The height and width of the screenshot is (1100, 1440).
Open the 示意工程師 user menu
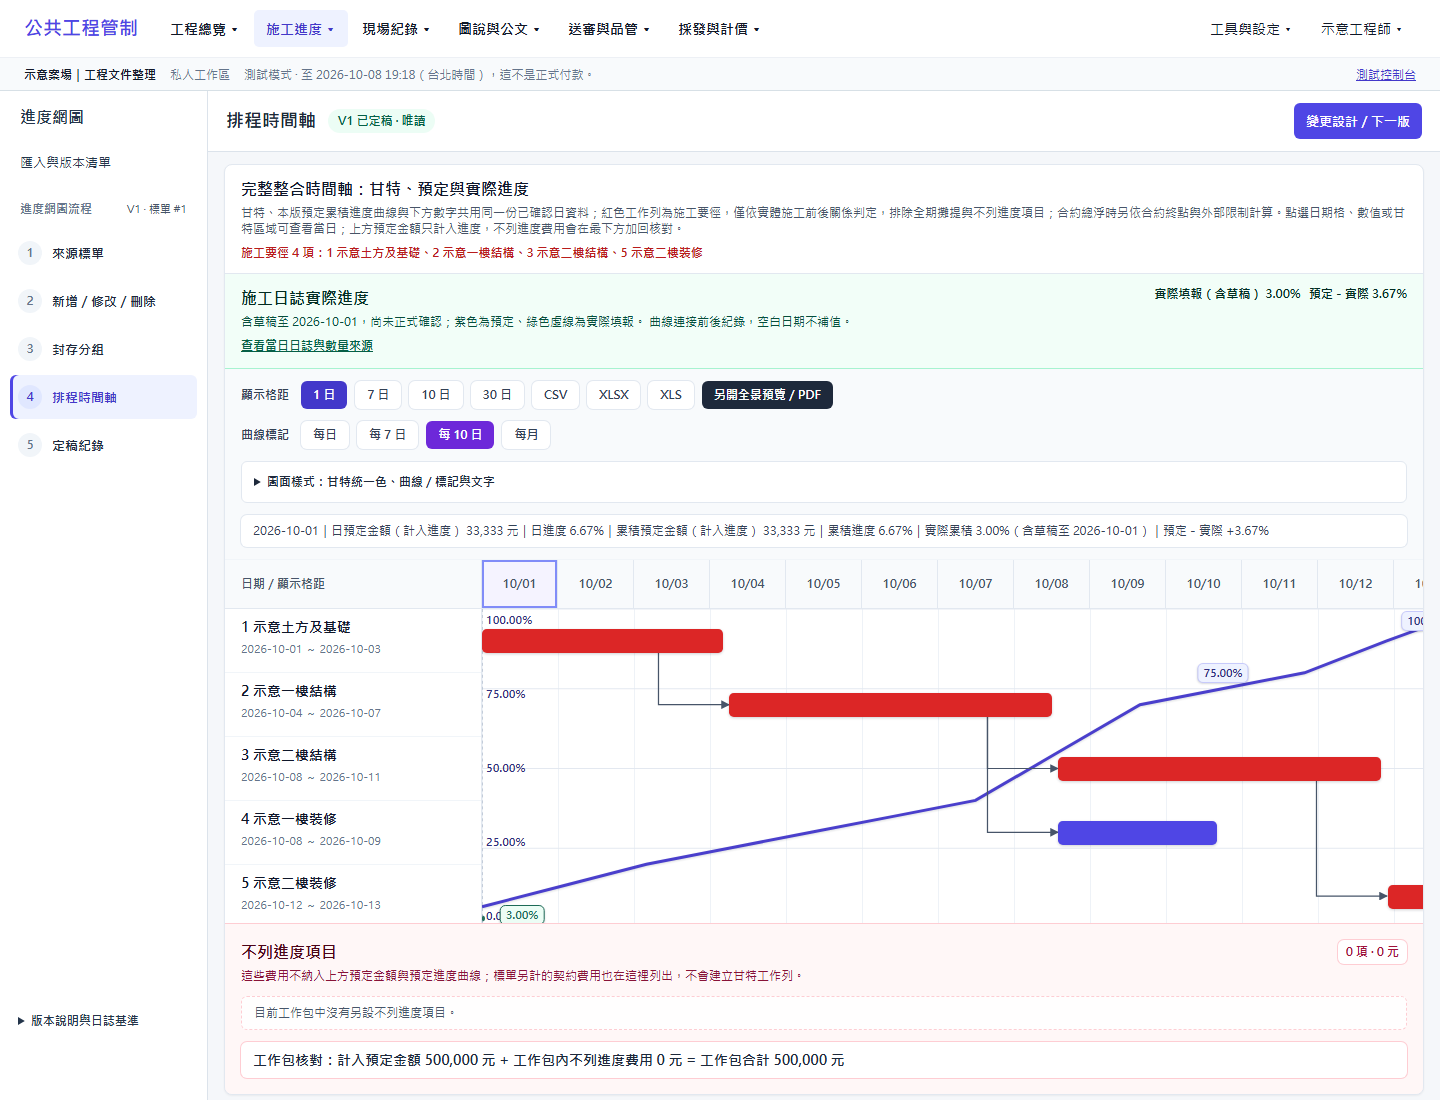(x=1361, y=29)
